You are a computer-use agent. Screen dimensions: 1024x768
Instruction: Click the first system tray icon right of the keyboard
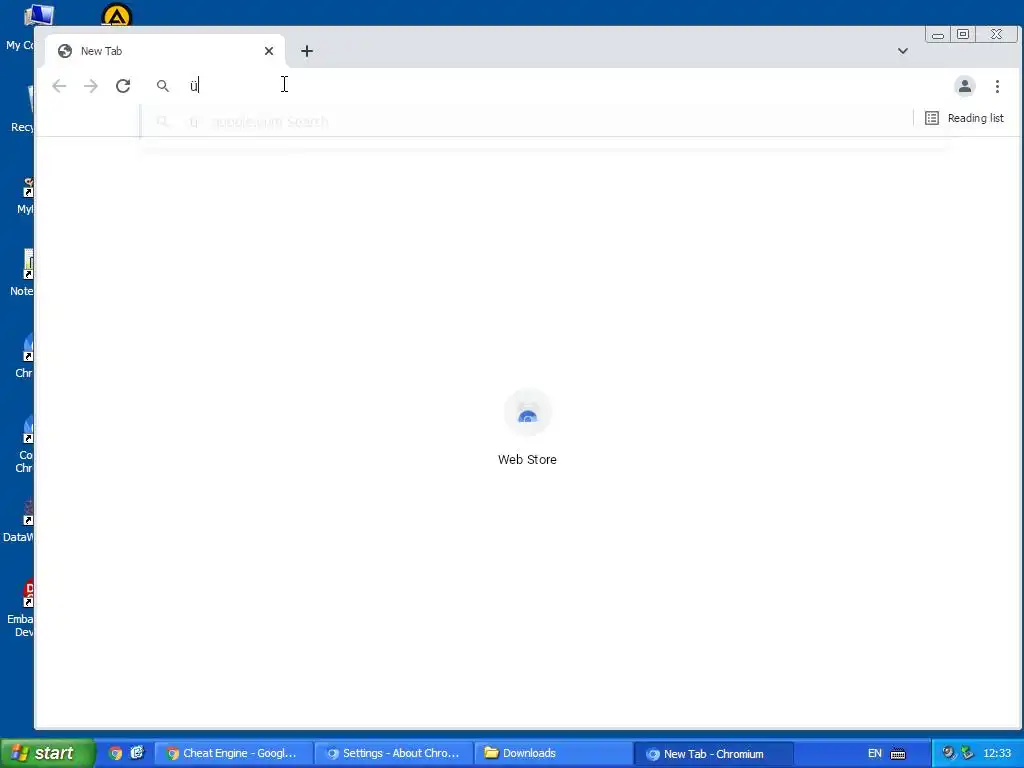coord(948,753)
